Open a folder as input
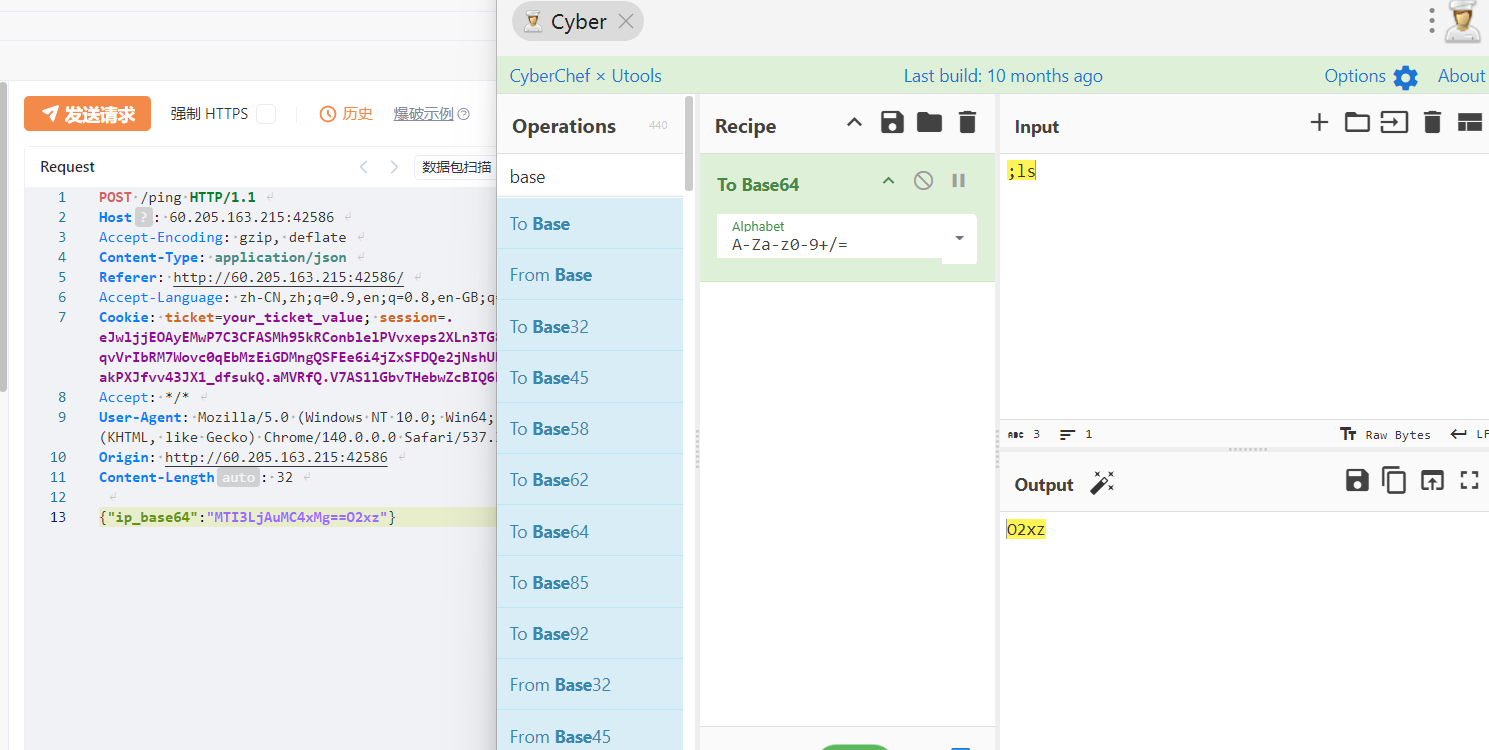 (1357, 123)
